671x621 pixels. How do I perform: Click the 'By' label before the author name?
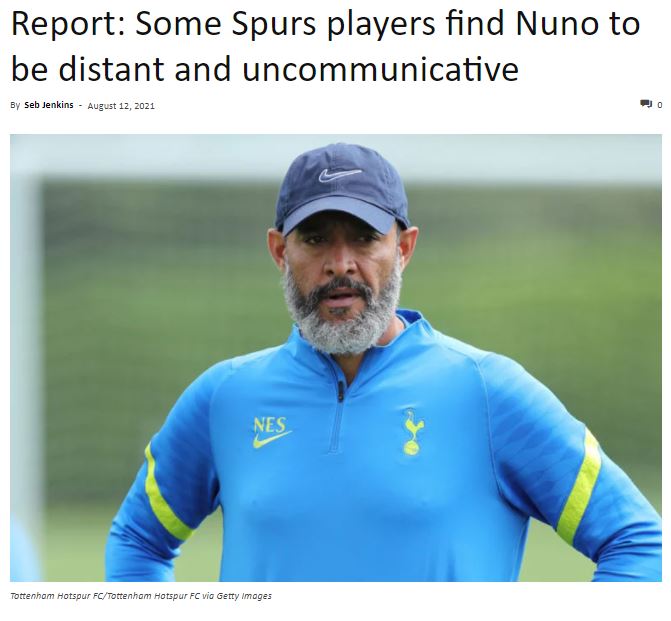point(15,105)
